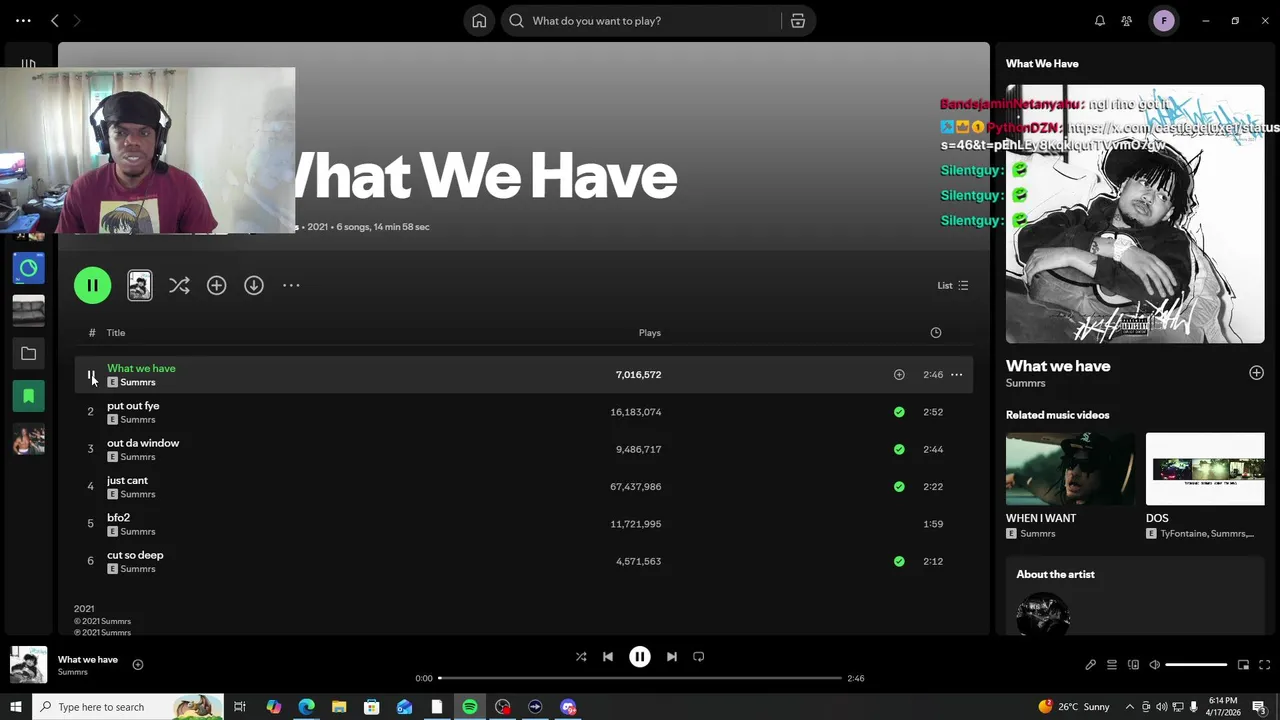The height and width of the screenshot is (720, 1280).
Task: Open the 'WHEN I WANT' music video thumbnail
Action: coord(1070,469)
